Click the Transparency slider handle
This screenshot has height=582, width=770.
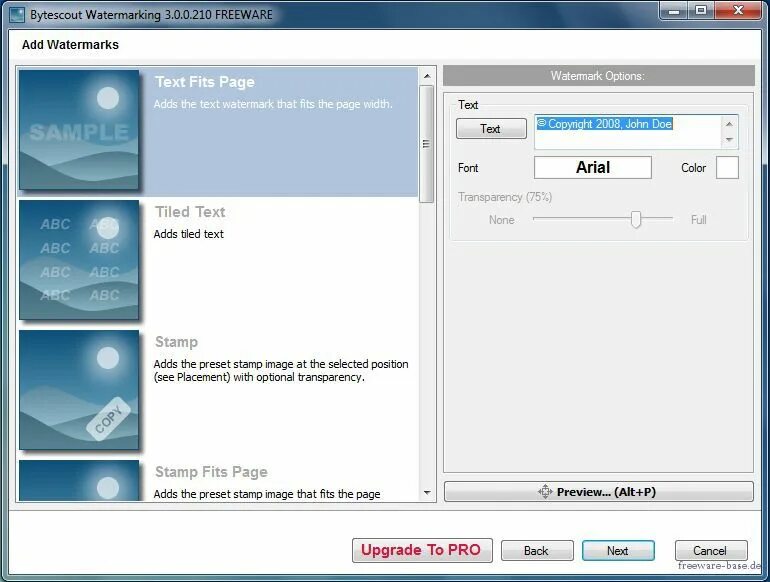point(636,219)
